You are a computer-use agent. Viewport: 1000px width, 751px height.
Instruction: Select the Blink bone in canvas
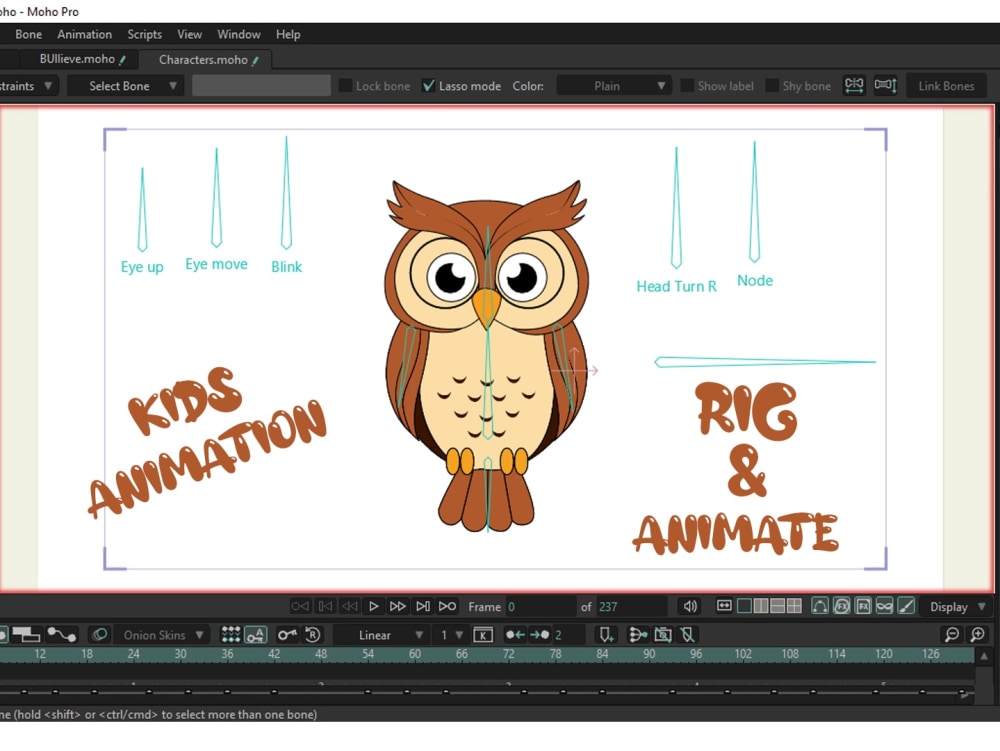coord(286,193)
